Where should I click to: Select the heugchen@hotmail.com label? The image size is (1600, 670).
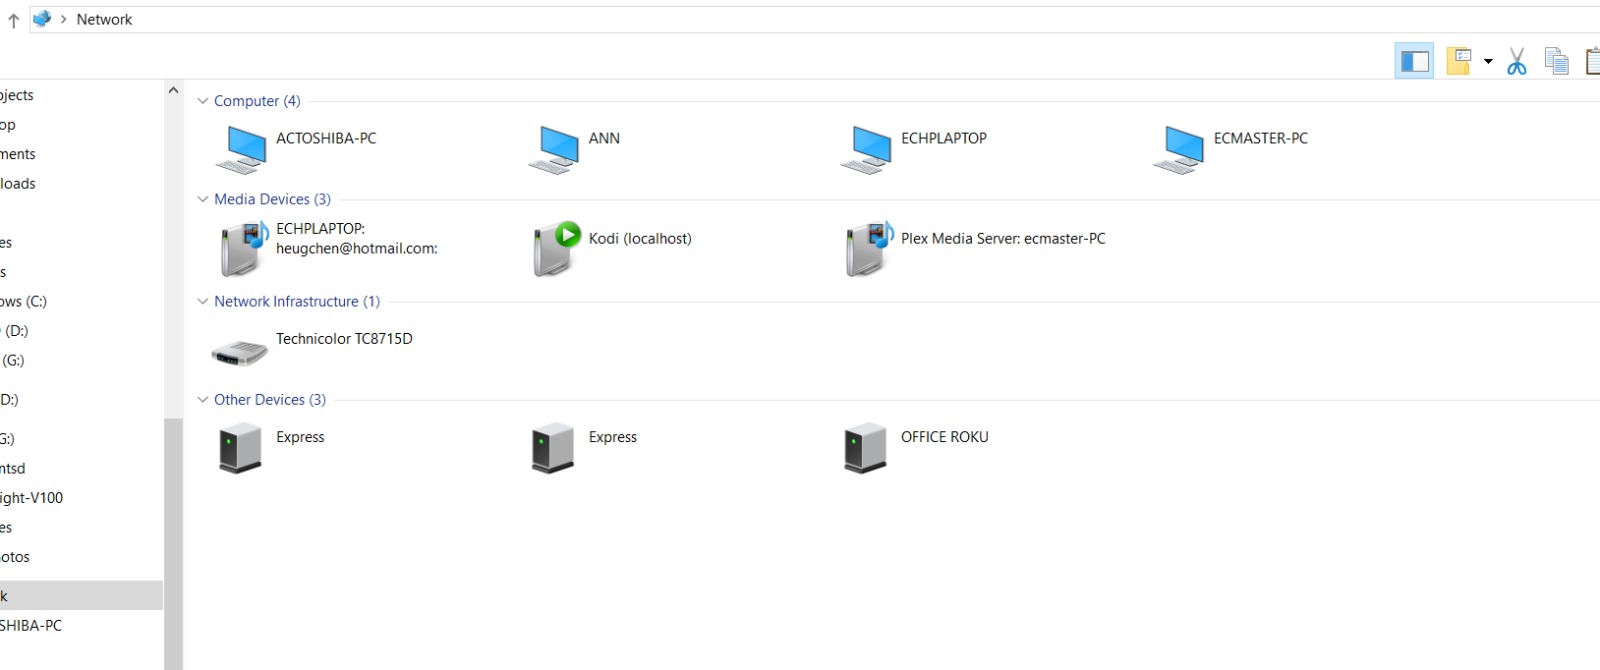coord(357,248)
